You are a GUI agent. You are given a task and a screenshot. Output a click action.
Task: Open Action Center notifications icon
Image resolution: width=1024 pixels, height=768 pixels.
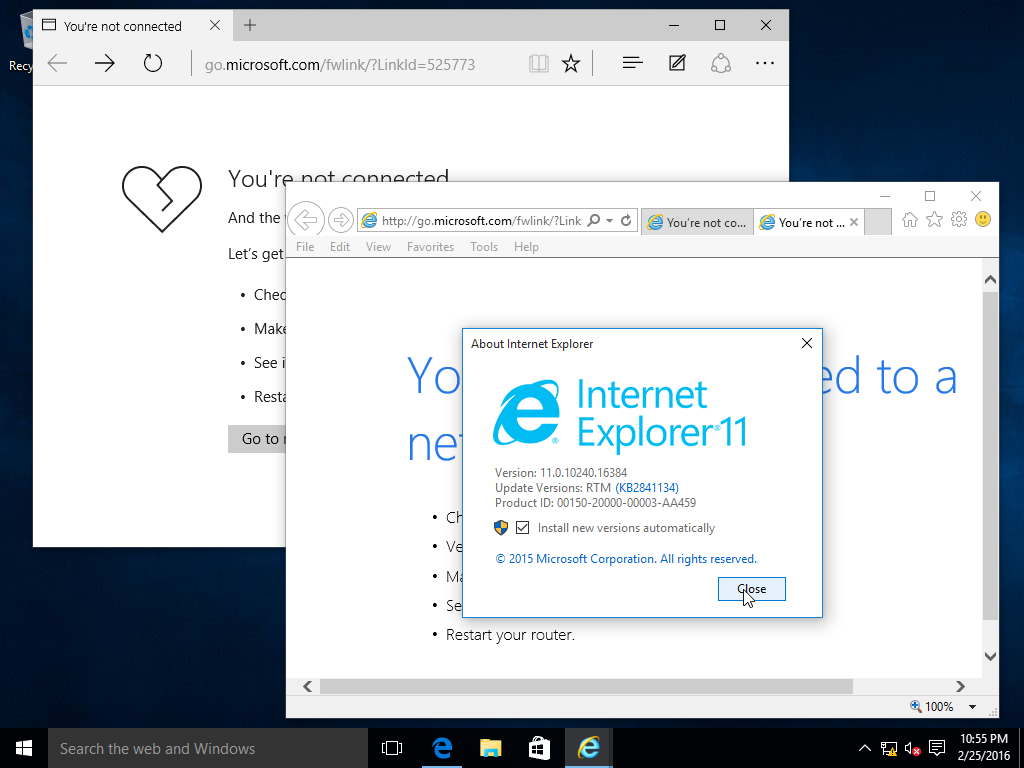pos(937,748)
